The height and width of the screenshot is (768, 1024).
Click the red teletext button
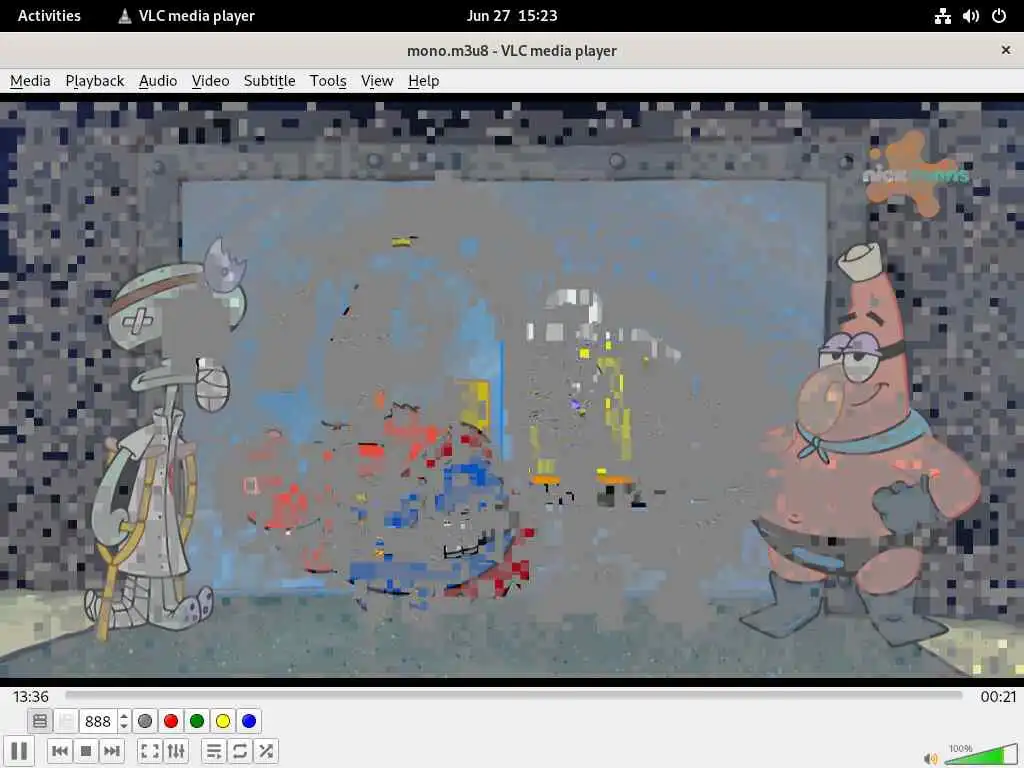171,721
